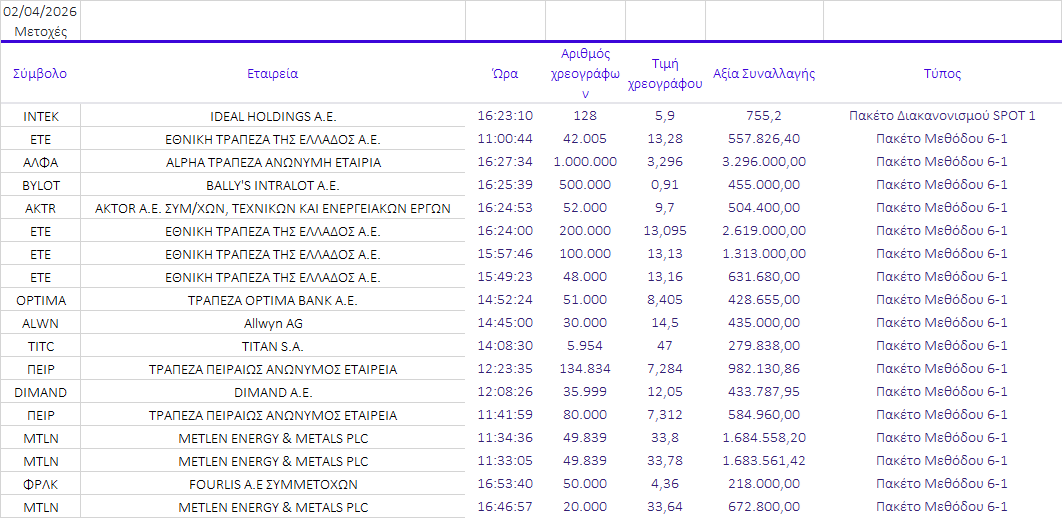Select the FOURLIS Α.Ε ΣΥΜΜΕΤΟΧΩΝ cell
Image resolution: width=1062 pixels, height=518 pixels.
pyautogui.click(x=272, y=484)
